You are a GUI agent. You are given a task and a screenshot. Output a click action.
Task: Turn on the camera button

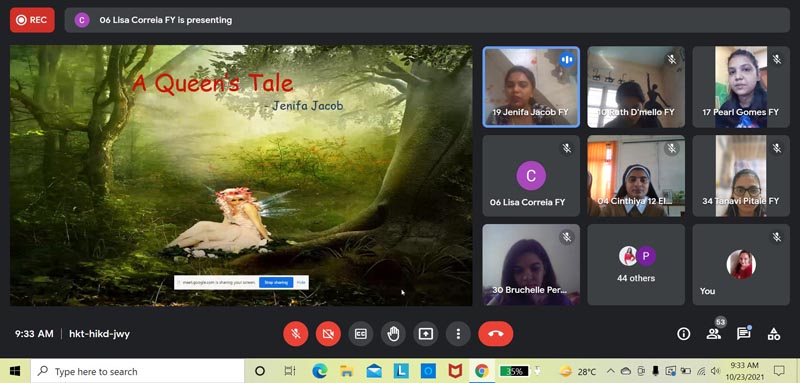tap(328, 334)
